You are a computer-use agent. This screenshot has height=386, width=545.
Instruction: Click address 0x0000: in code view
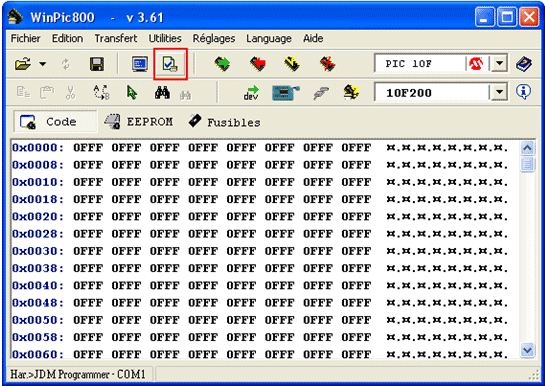pyautogui.click(x=38, y=148)
